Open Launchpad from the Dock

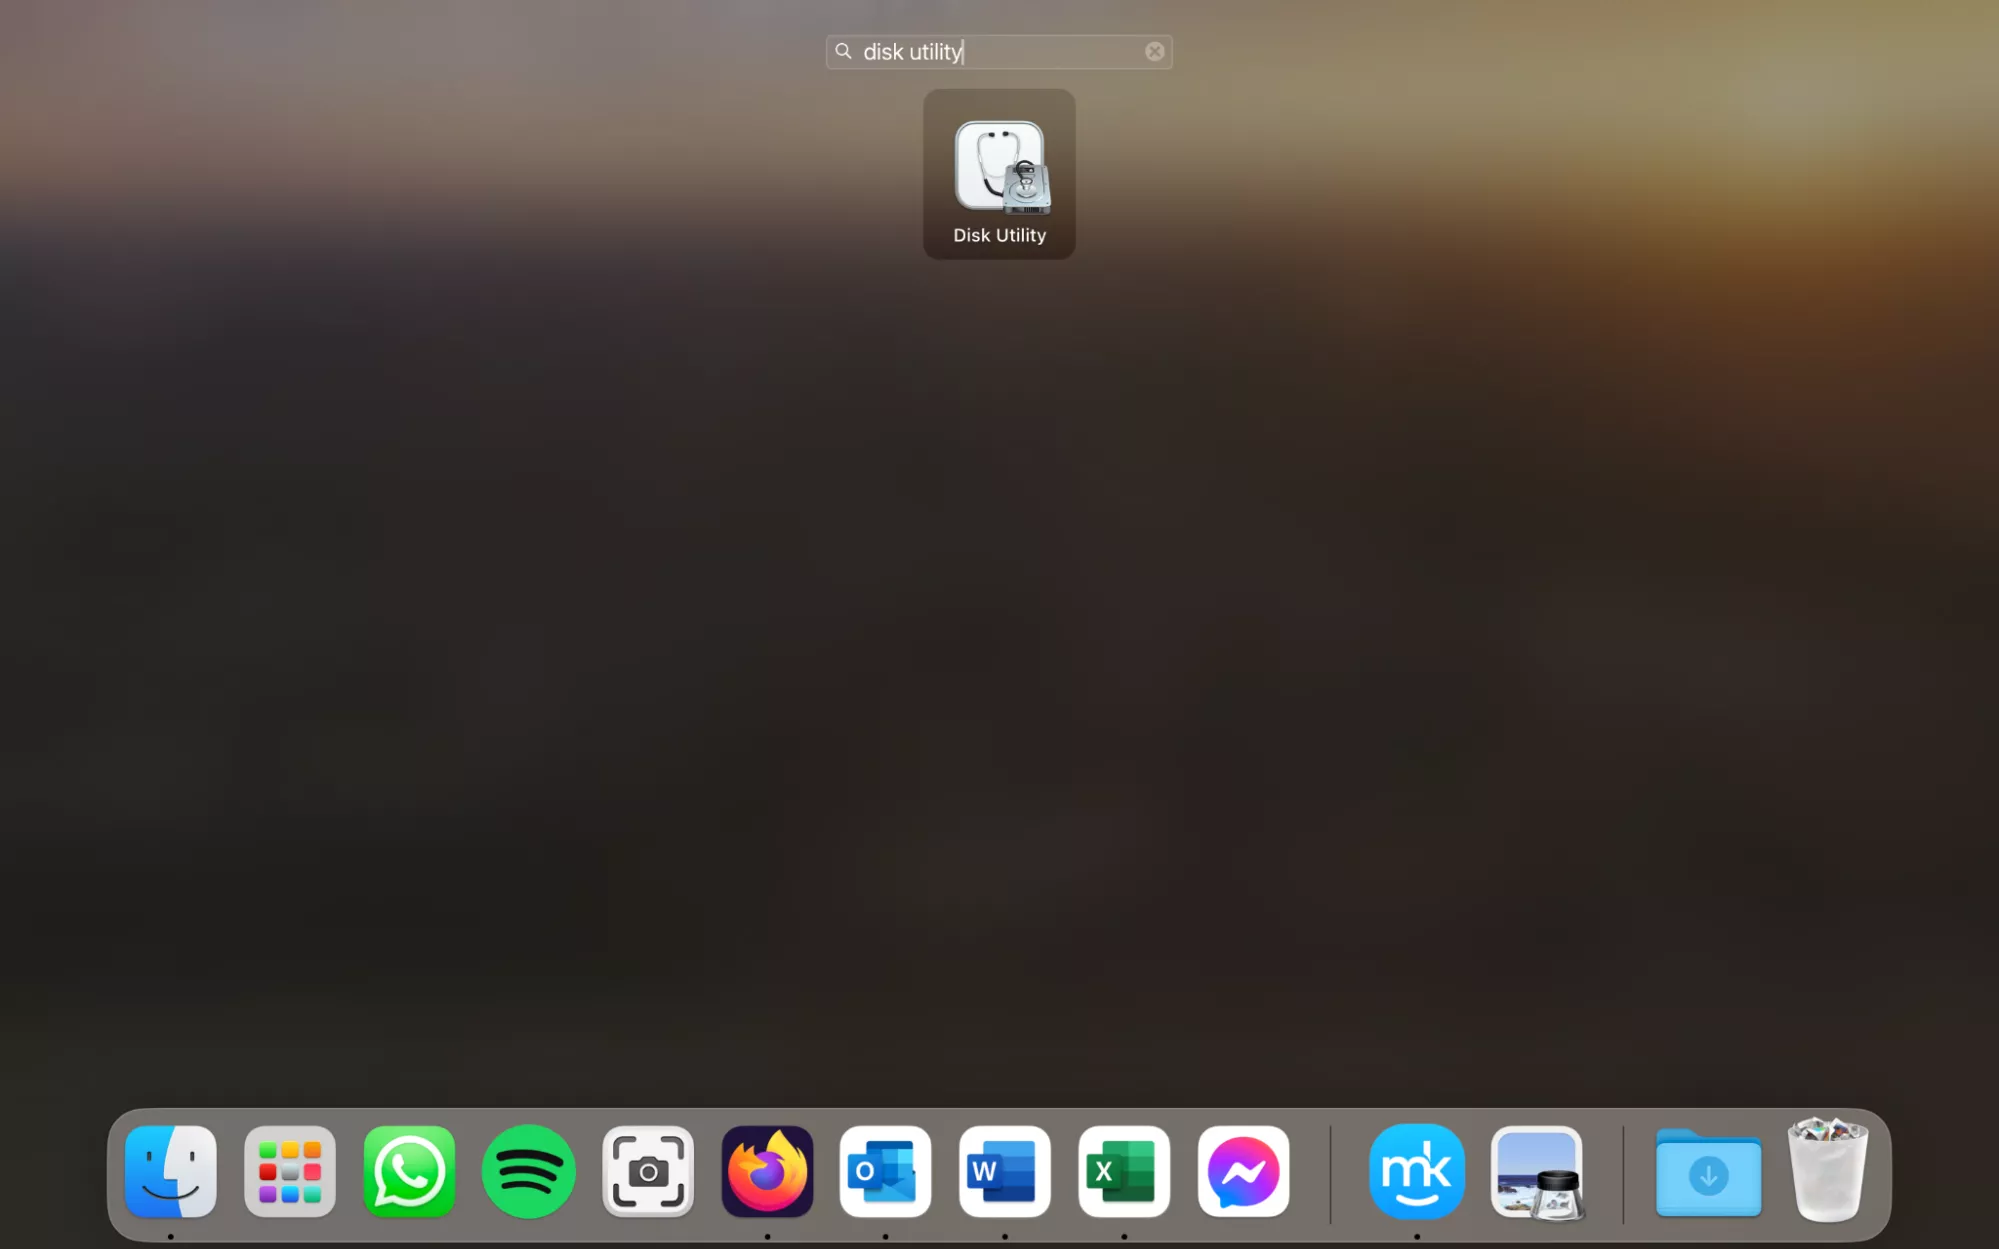(x=290, y=1171)
